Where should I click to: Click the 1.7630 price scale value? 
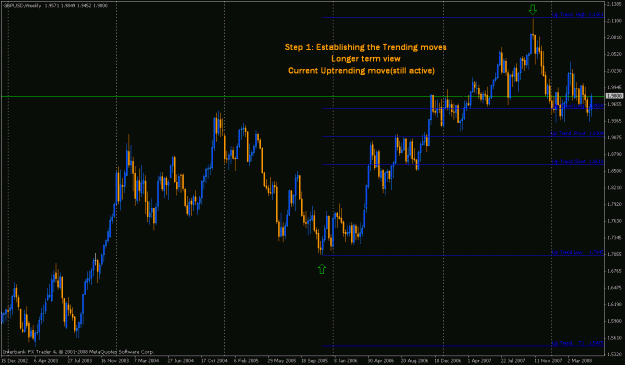(x=614, y=221)
